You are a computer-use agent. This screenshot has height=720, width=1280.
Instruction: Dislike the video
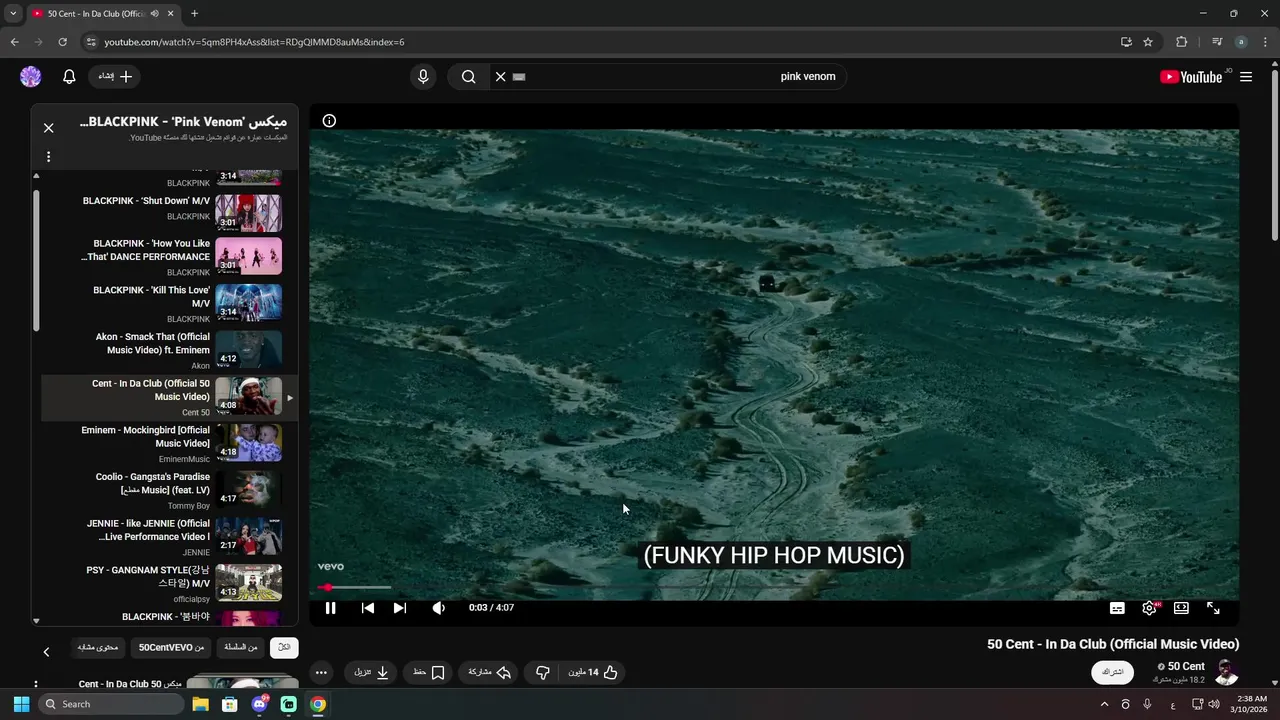[x=543, y=673]
